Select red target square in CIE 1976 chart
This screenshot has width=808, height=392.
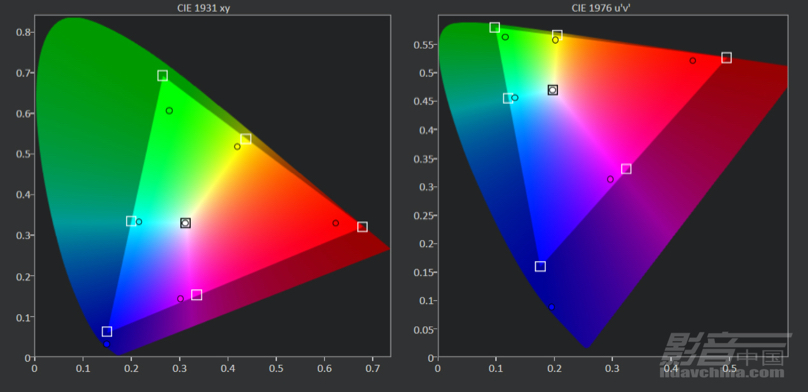(x=727, y=57)
